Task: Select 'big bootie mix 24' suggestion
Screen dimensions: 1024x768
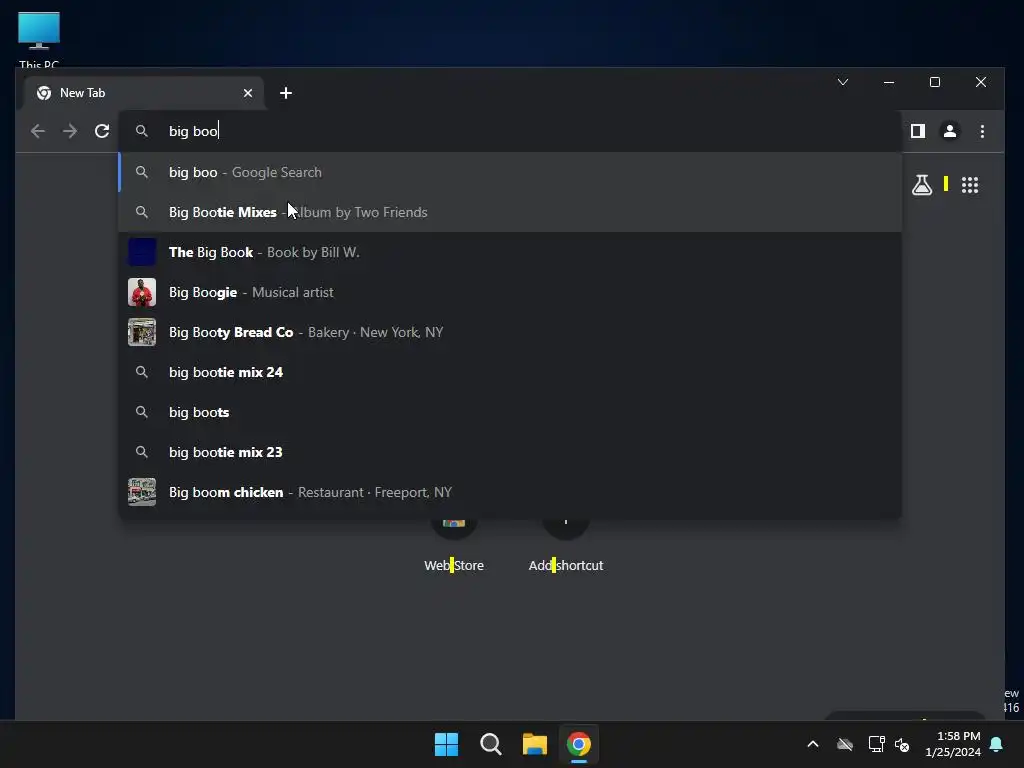Action: click(510, 372)
